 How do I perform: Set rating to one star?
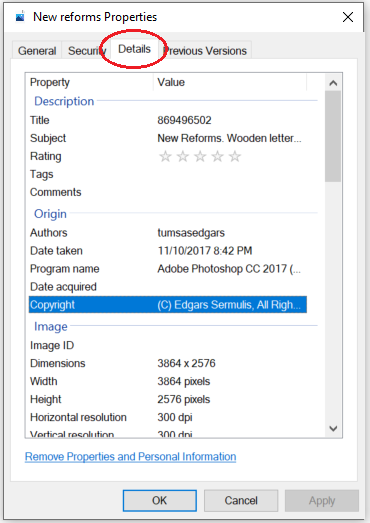[x=165, y=156]
